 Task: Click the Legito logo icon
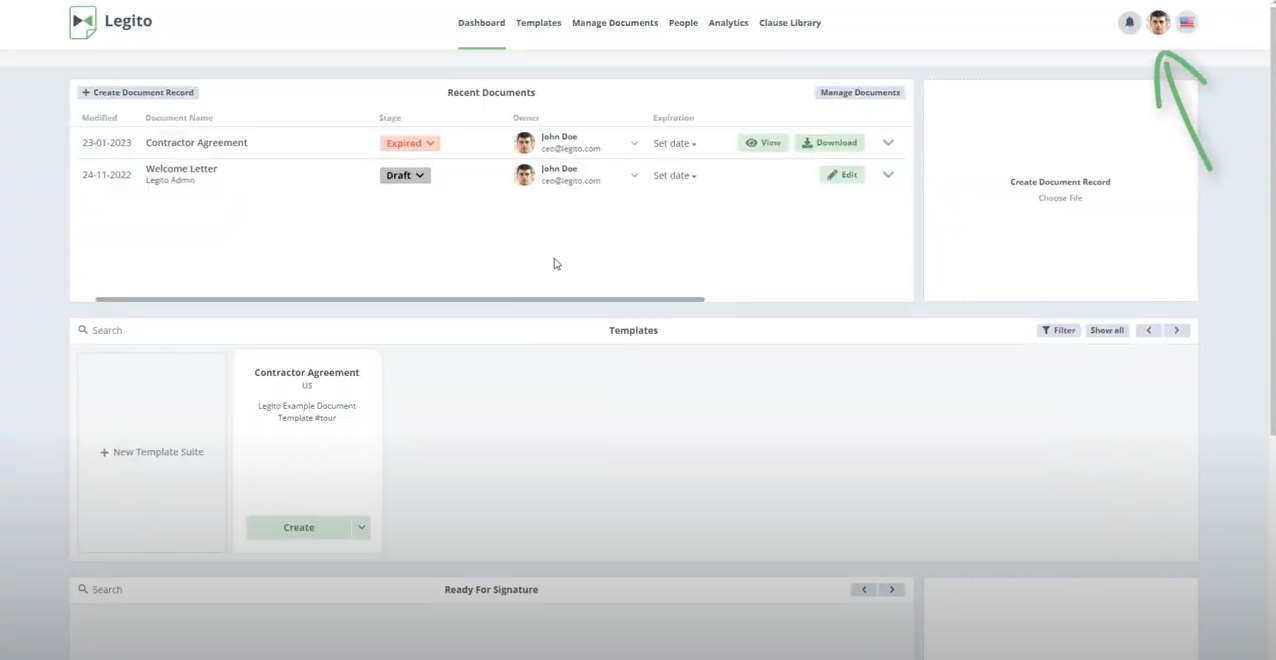coord(83,22)
